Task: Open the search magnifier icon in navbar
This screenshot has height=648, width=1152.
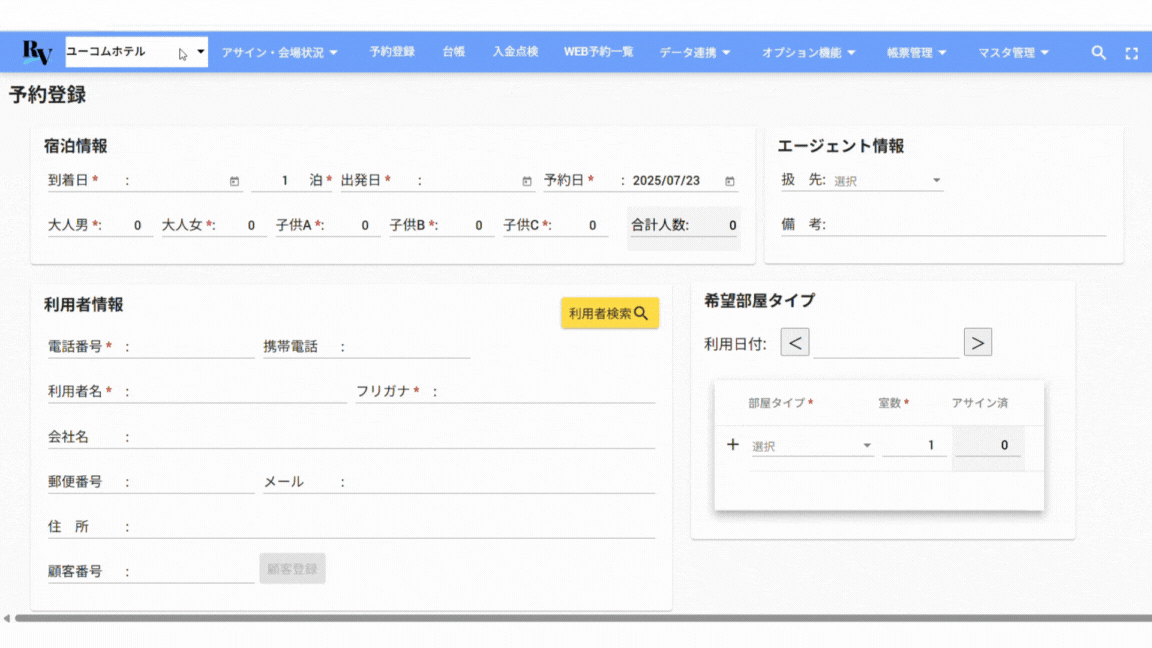Action: [x=1098, y=53]
